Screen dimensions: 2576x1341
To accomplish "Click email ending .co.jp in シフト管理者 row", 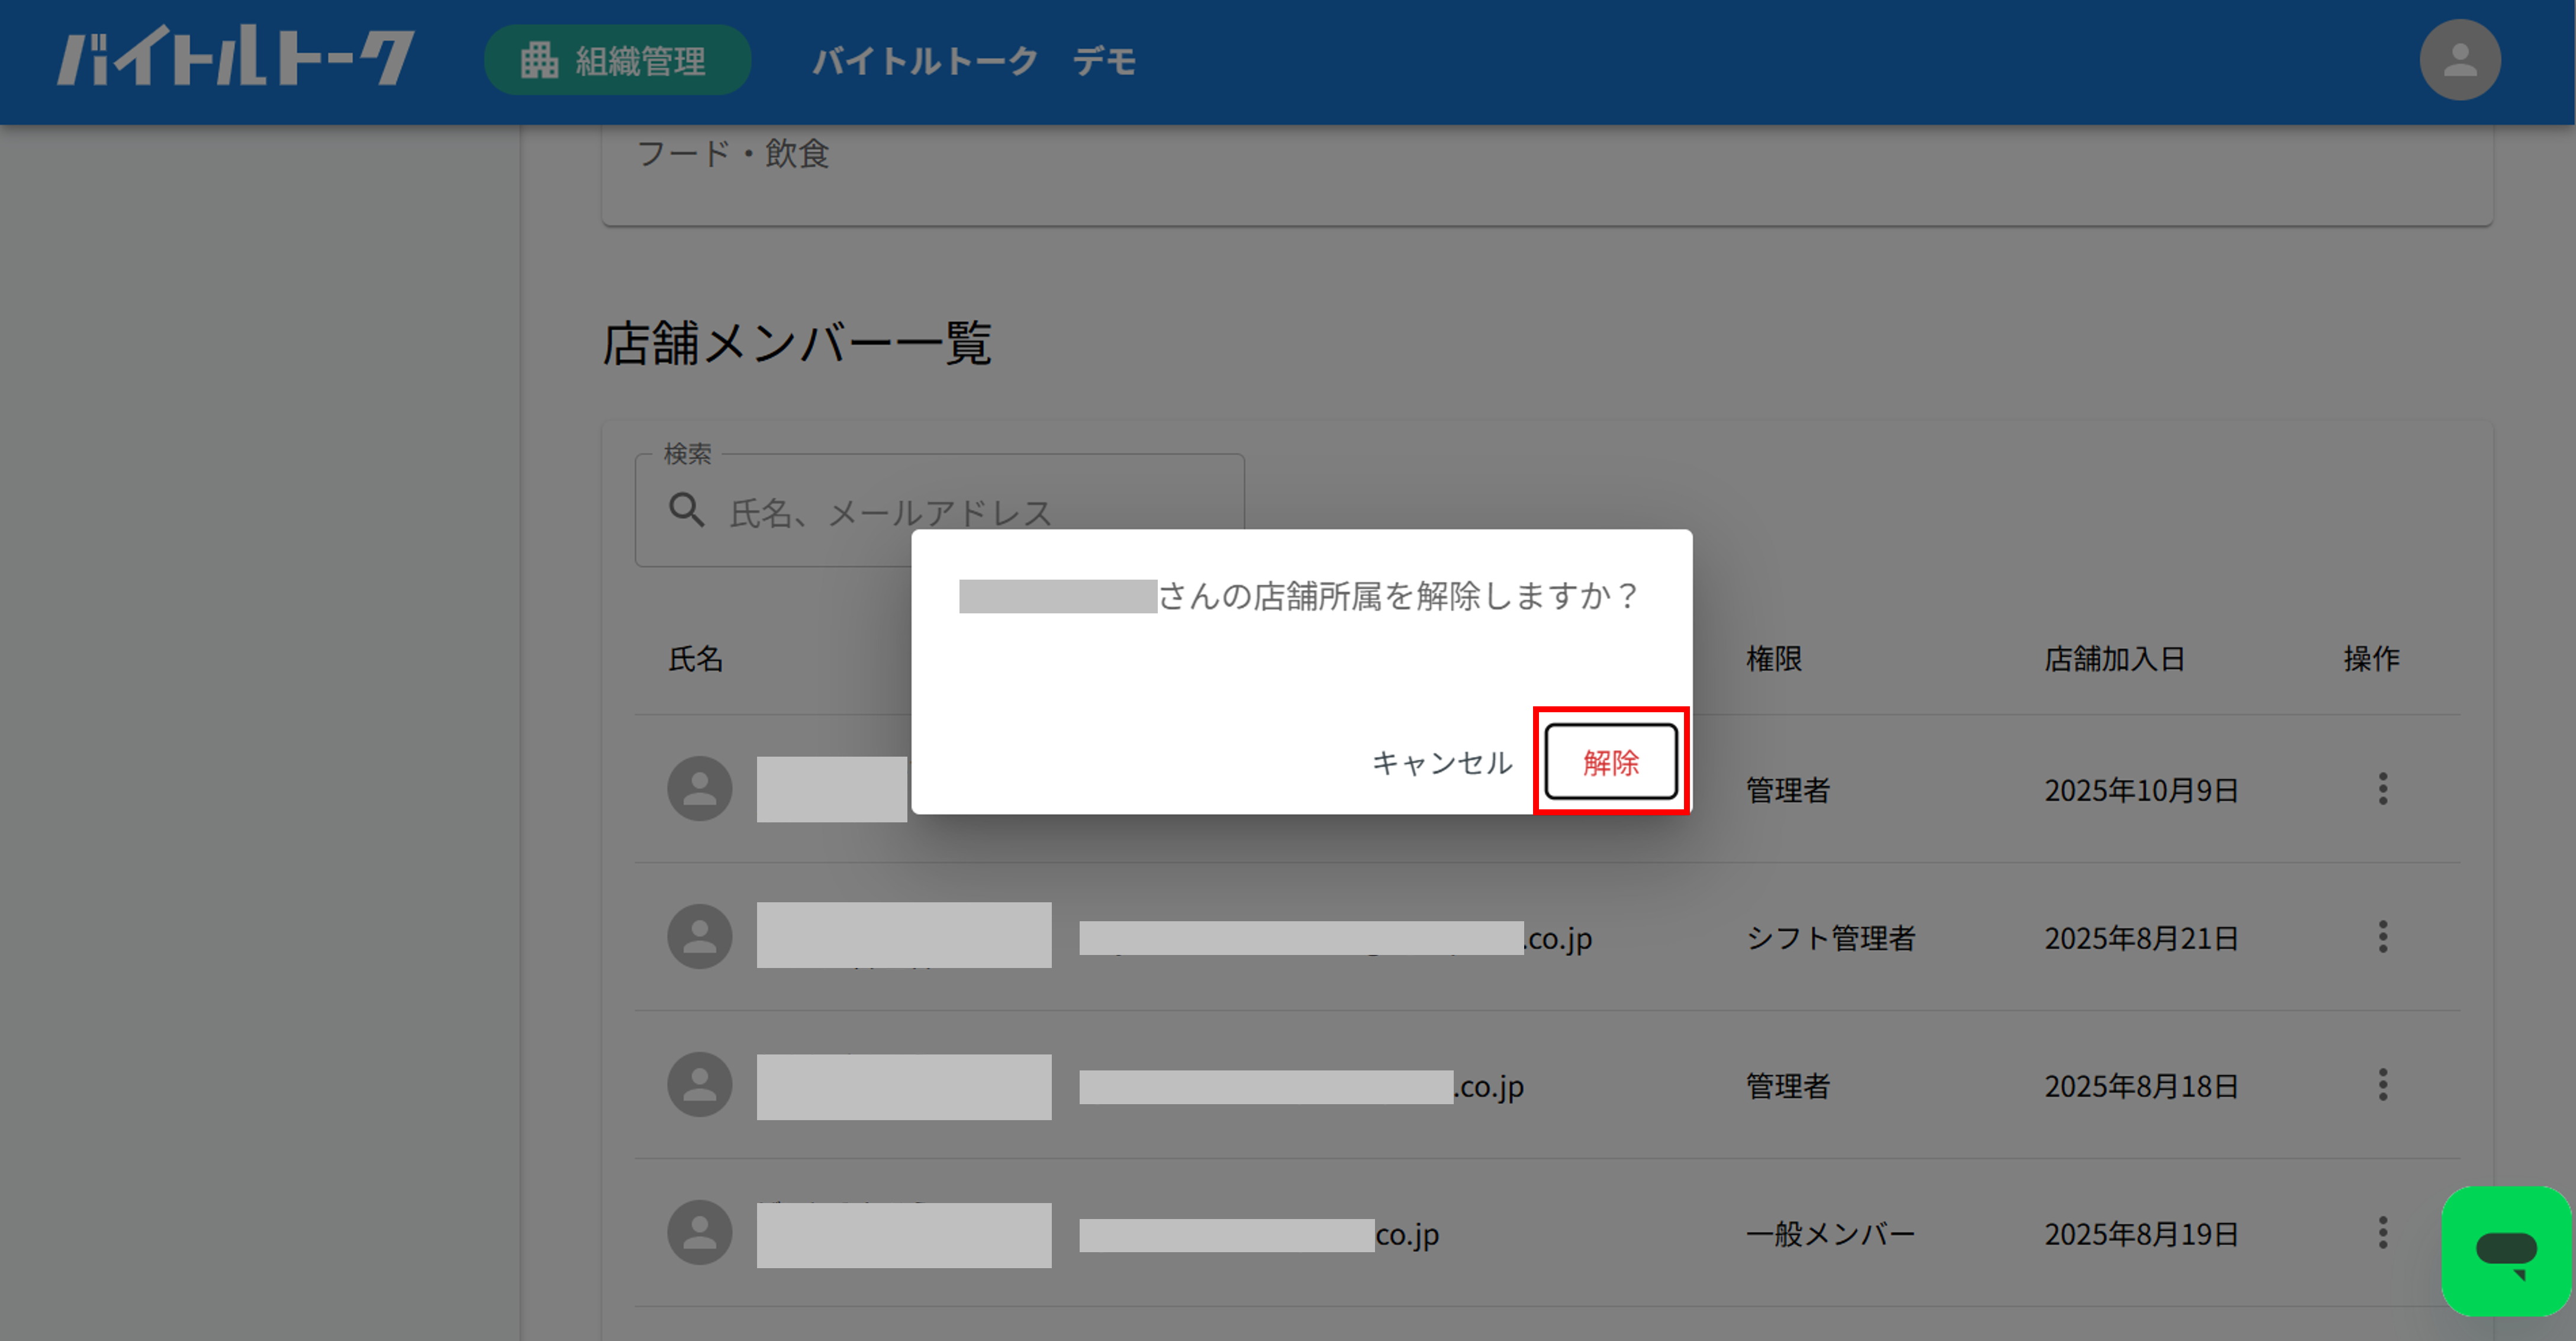I will pos(1336,938).
